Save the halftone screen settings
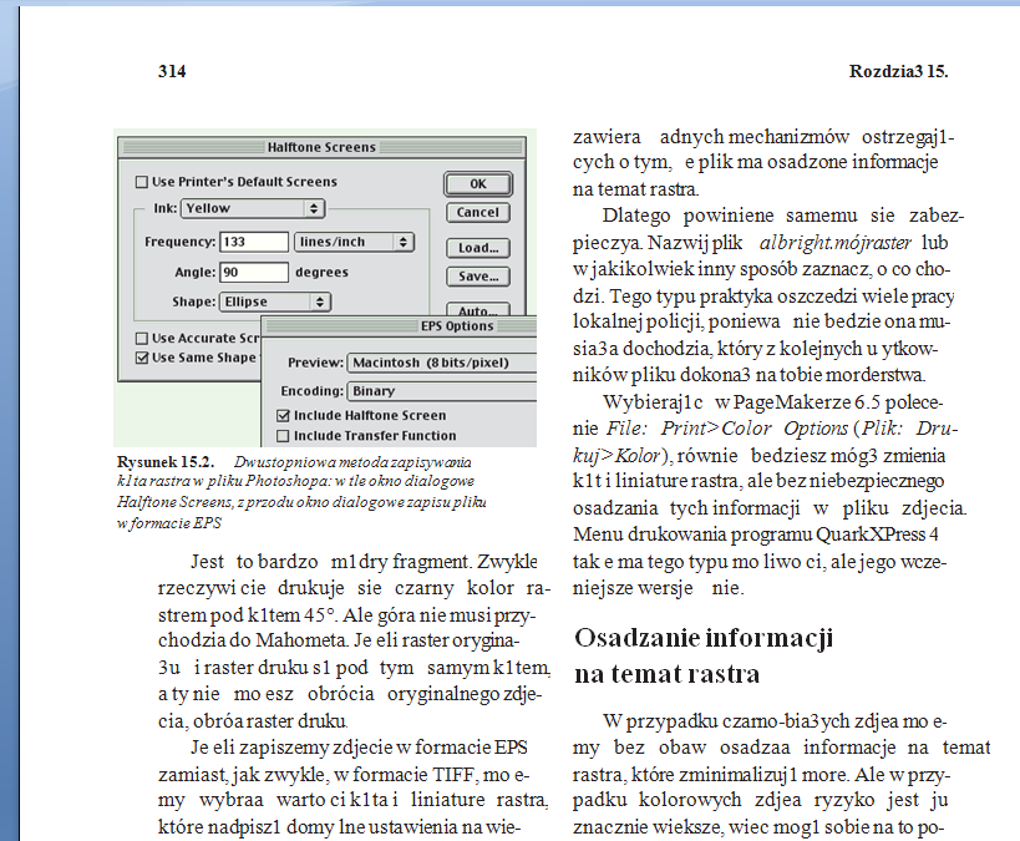 click(x=477, y=276)
